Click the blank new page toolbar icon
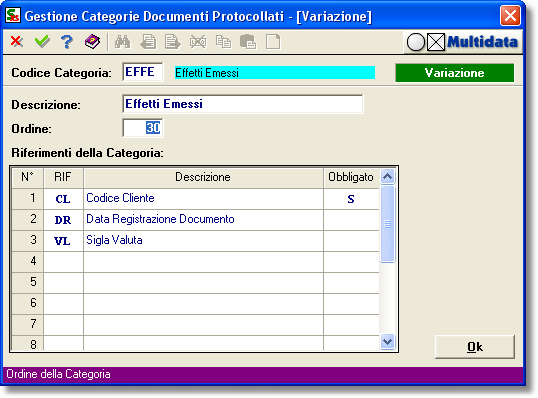 coord(273,42)
